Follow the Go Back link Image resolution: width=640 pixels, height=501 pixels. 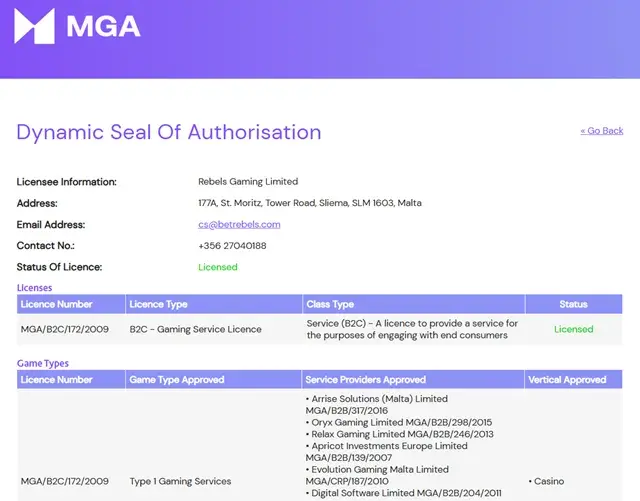[x=602, y=131]
